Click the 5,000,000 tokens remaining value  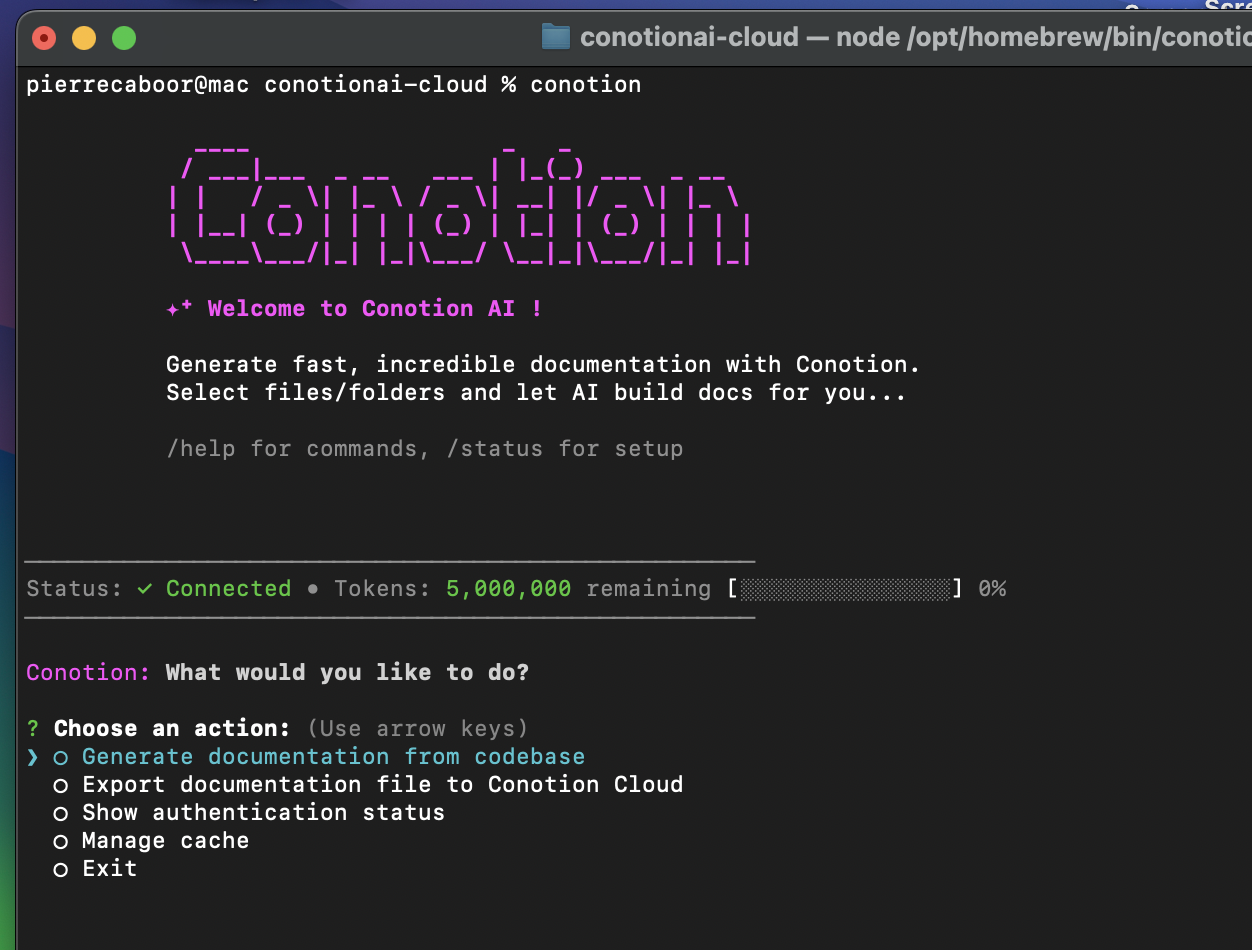[509, 589]
